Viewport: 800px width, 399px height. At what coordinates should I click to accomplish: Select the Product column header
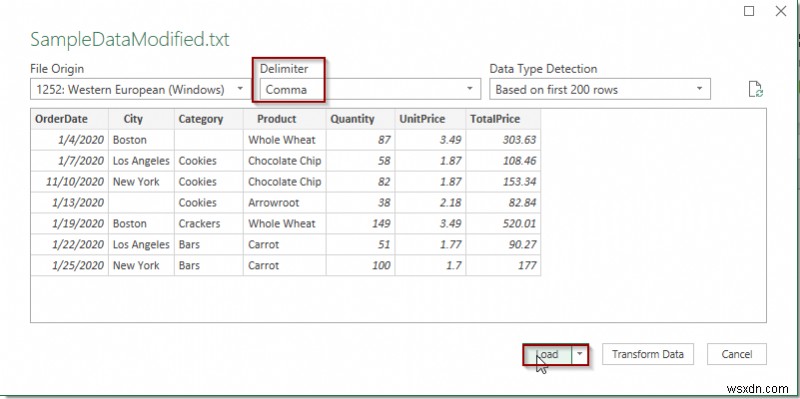click(285, 119)
